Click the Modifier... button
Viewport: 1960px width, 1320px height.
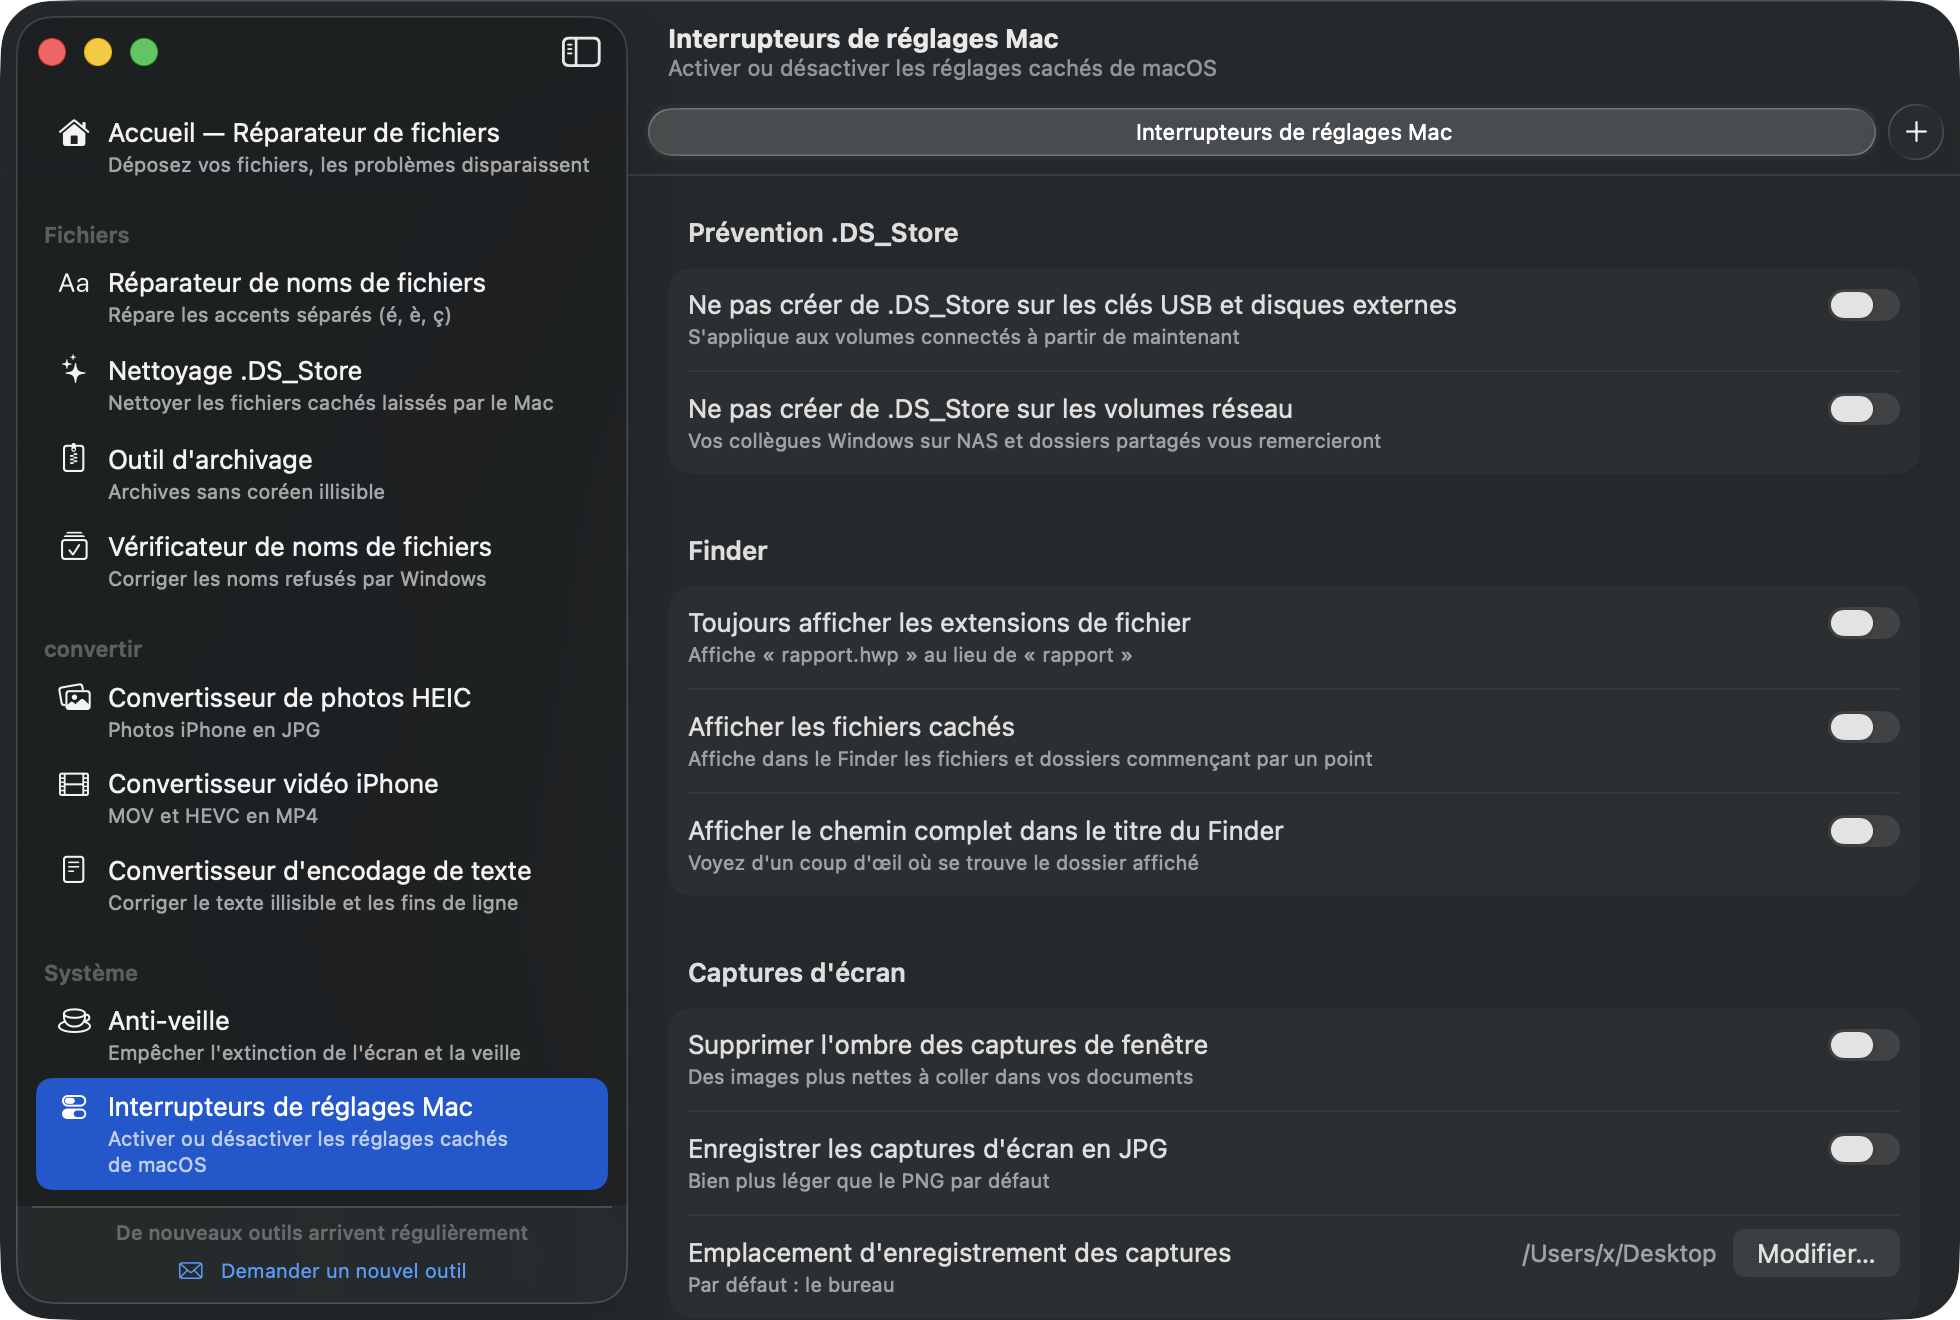tap(1816, 1253)
